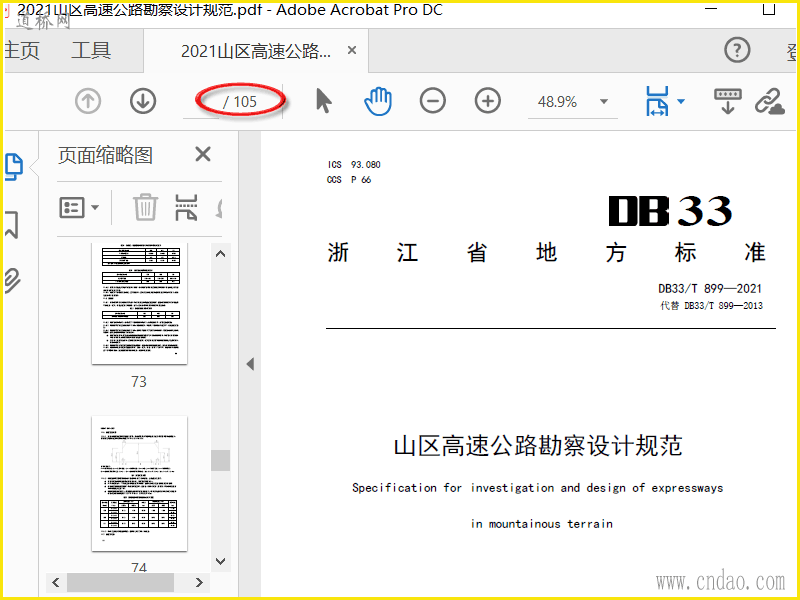This screenshot has width=800, height=600.
Task: Click thumbnail panel scroll left arrow
Action: [56, 582]
